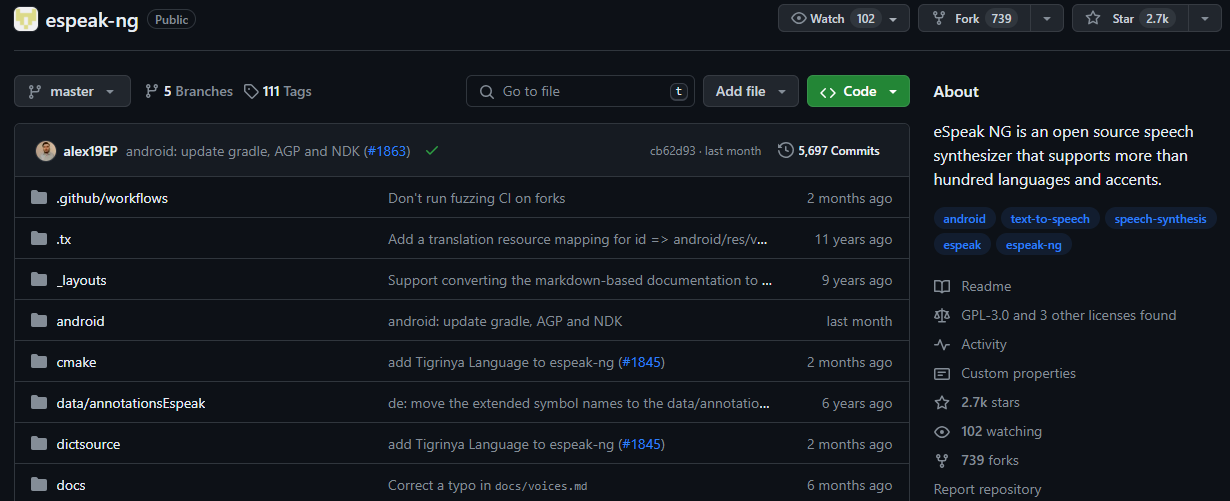Click the book icon next to Readme
The image size is (1230, 501).
tap(942, 287)
